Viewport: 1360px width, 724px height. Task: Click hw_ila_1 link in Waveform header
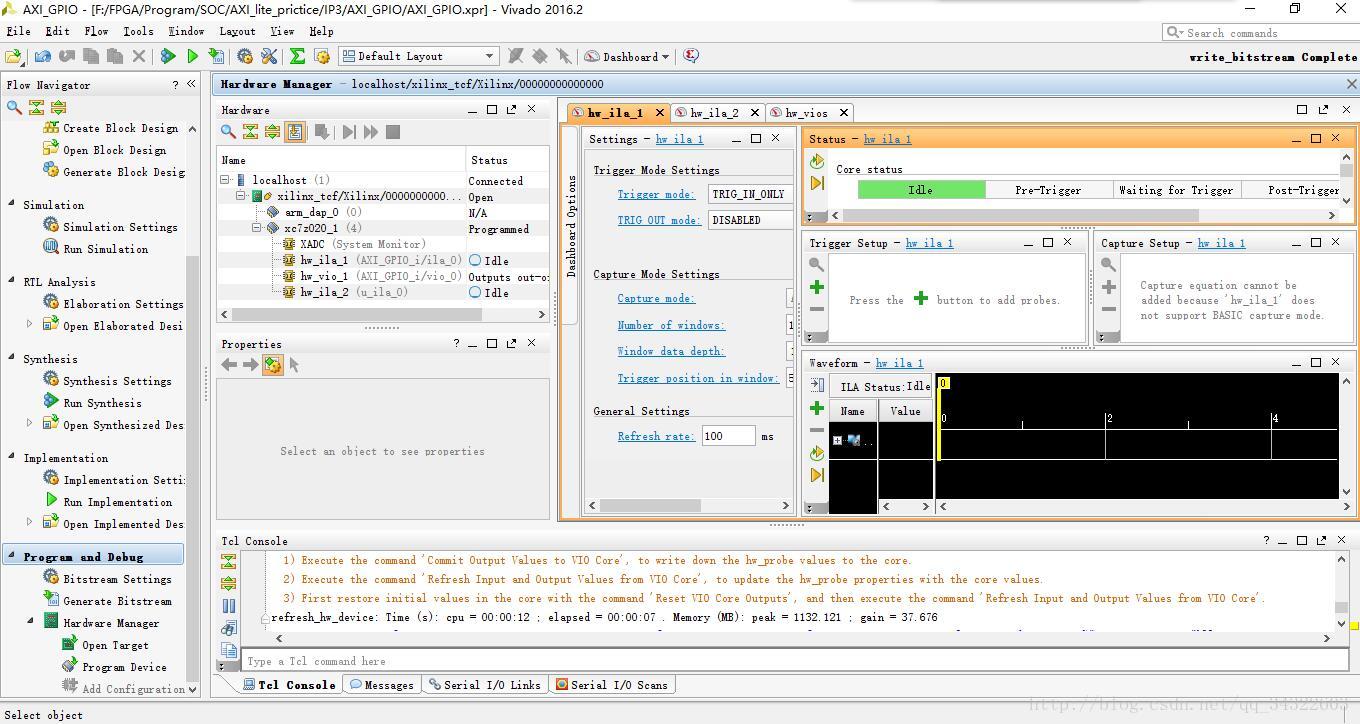point(899,363)
